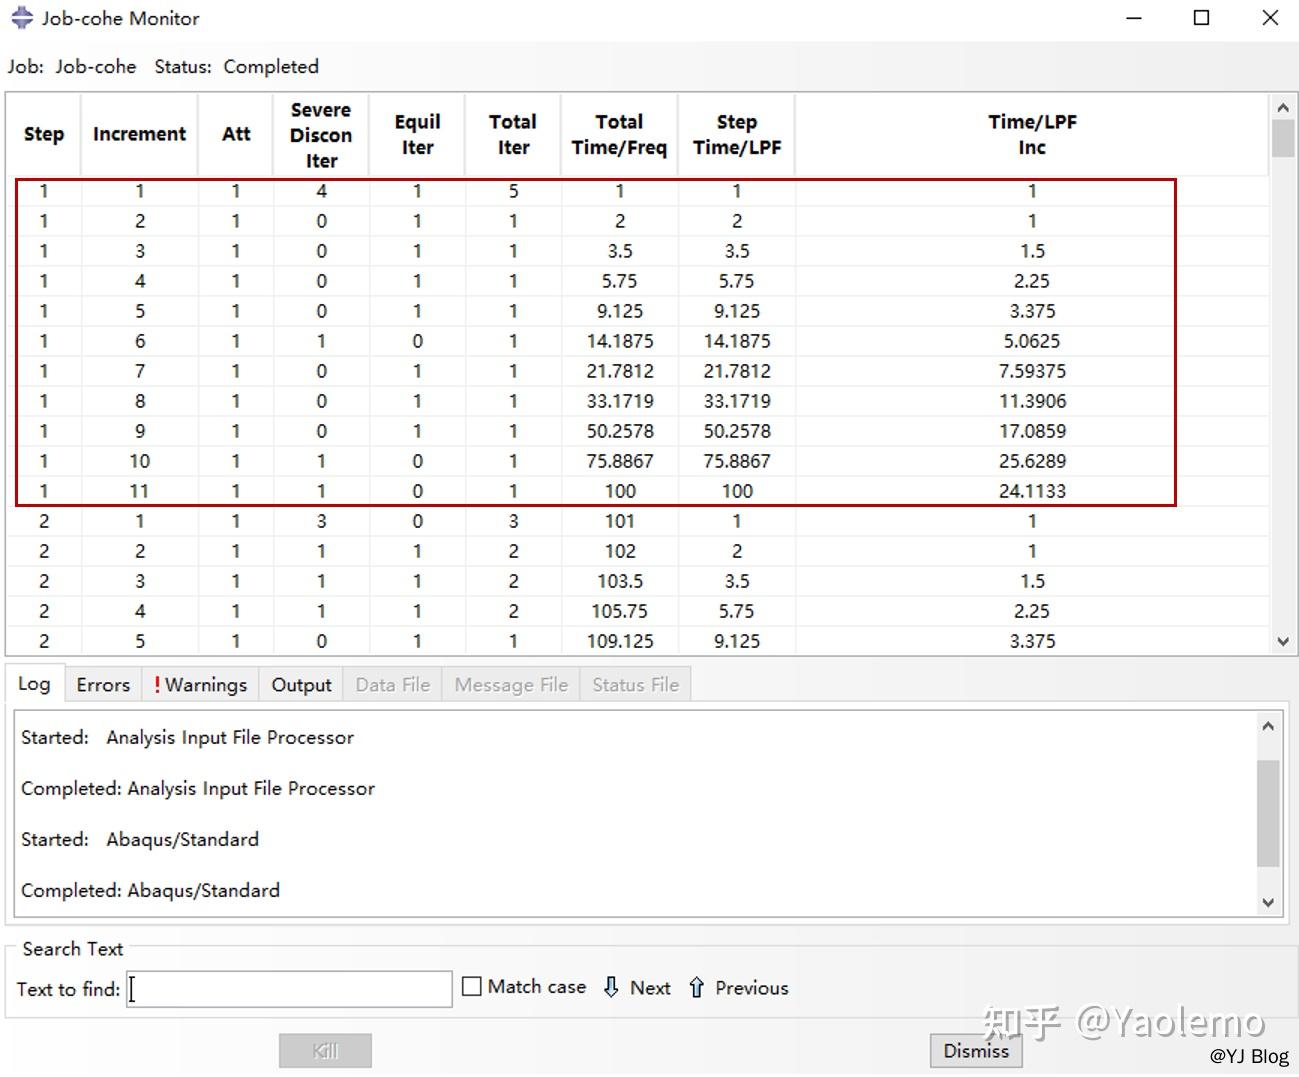1299x1077 pixels.
Task: Click the Increment column header
Action: 139,134
